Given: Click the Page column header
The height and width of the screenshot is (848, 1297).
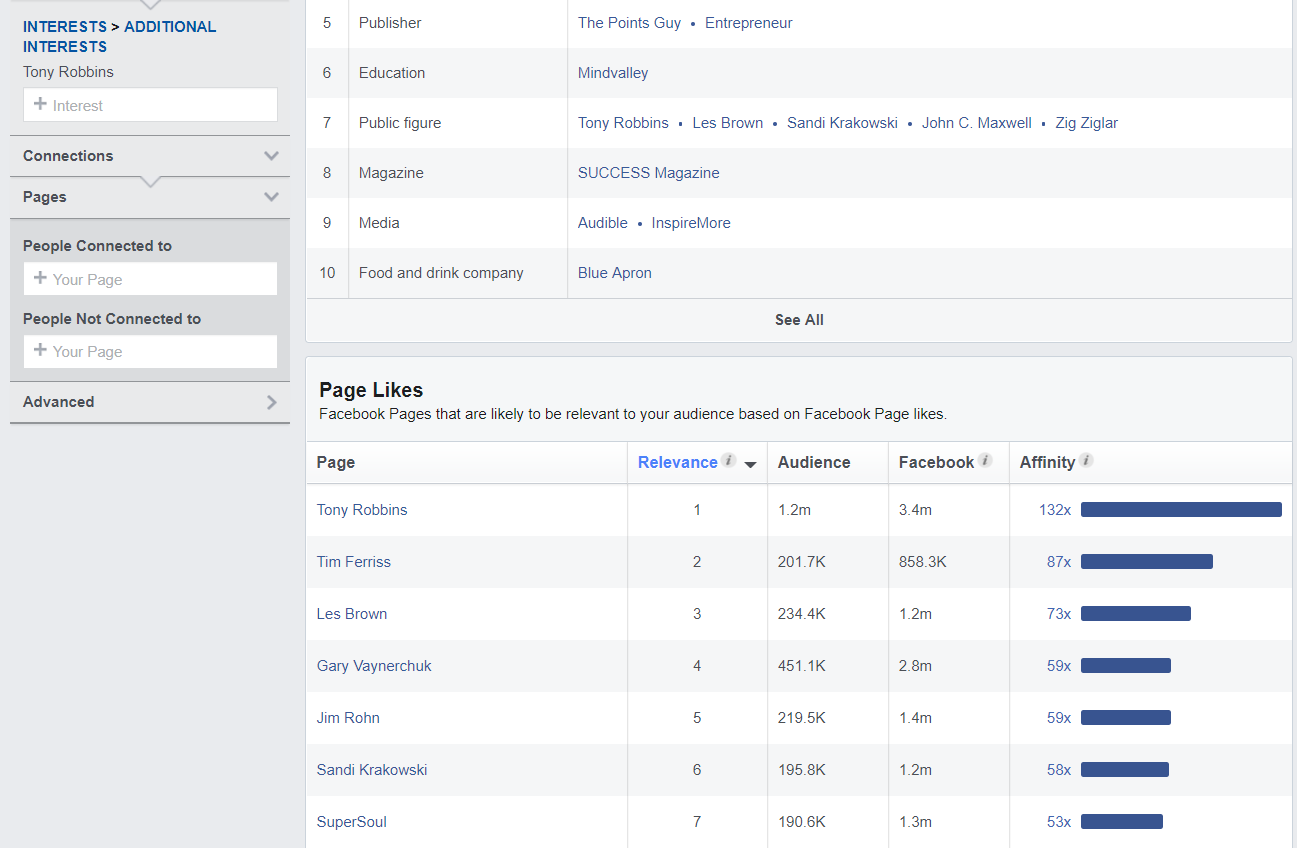Looking at the screenshot, I should click(336, 462).
